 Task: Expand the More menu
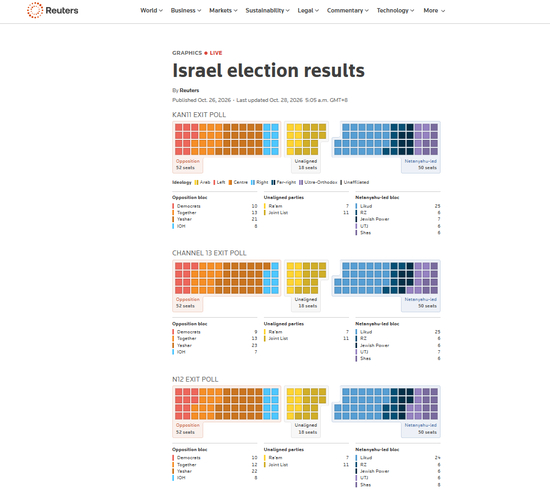[434, 11]
